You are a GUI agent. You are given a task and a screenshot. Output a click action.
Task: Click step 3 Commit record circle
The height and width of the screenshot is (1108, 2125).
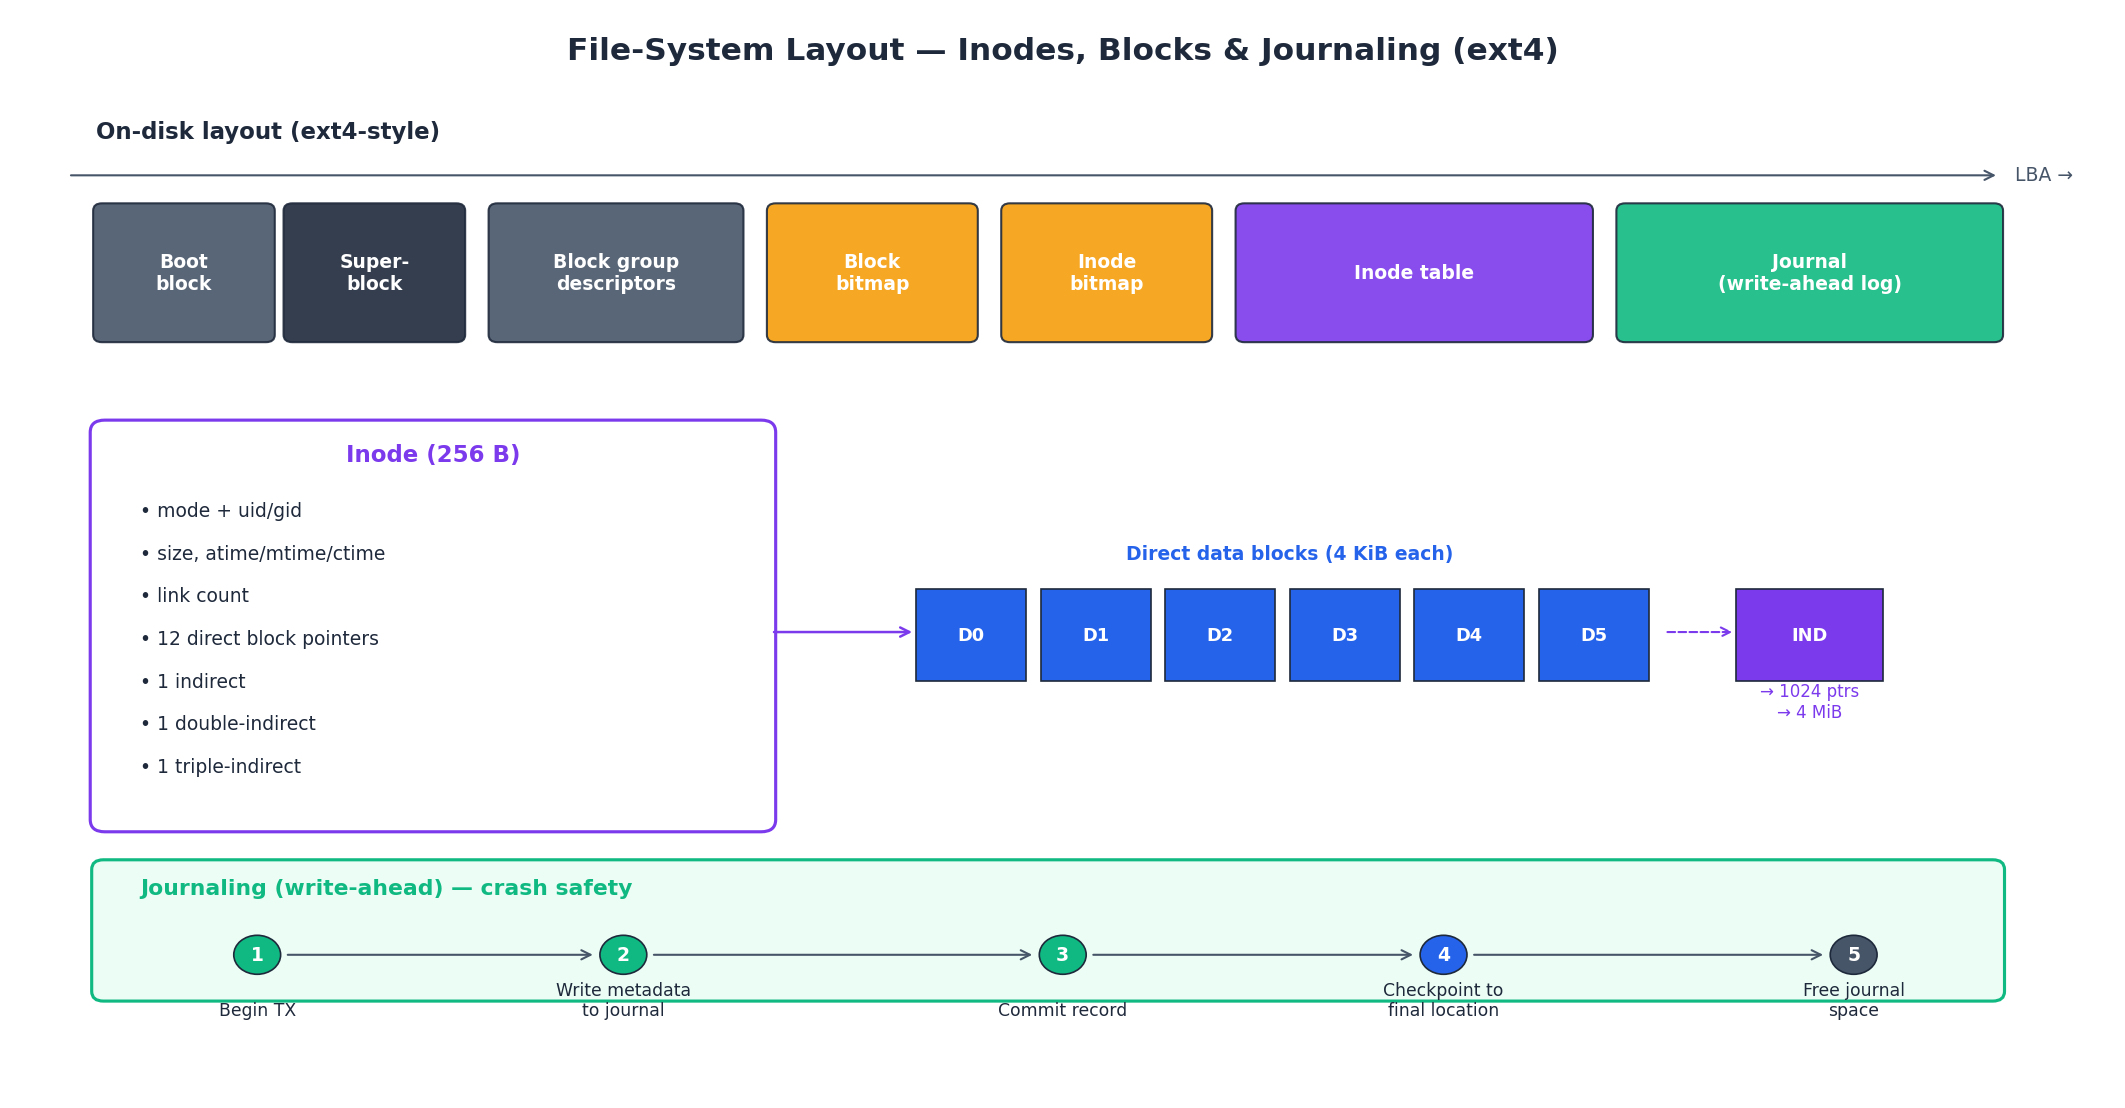coord(1061,955)
